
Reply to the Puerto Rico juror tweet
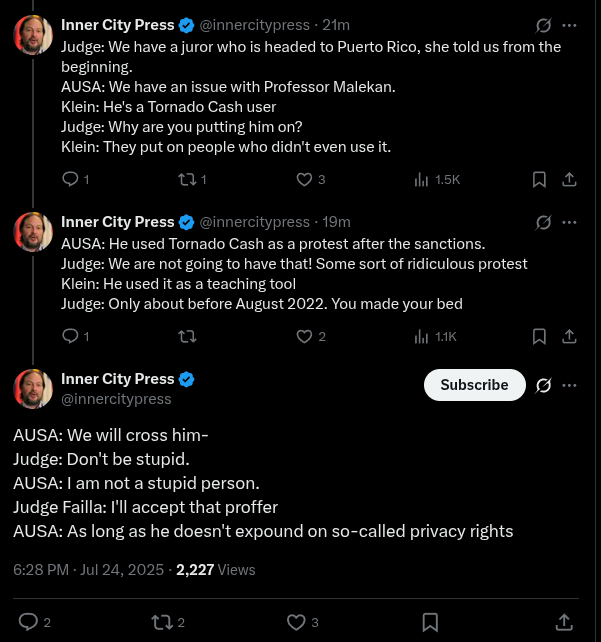(71, 179)
